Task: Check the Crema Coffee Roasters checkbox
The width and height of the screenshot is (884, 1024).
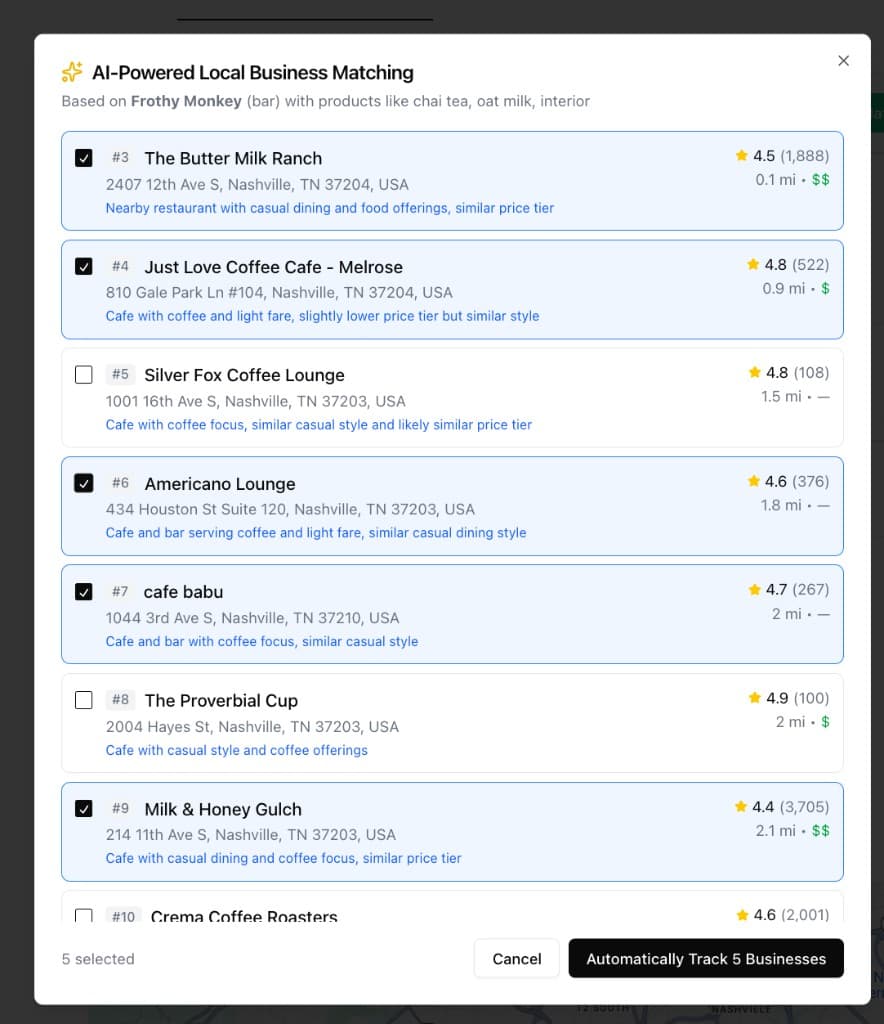Action: 84,915
